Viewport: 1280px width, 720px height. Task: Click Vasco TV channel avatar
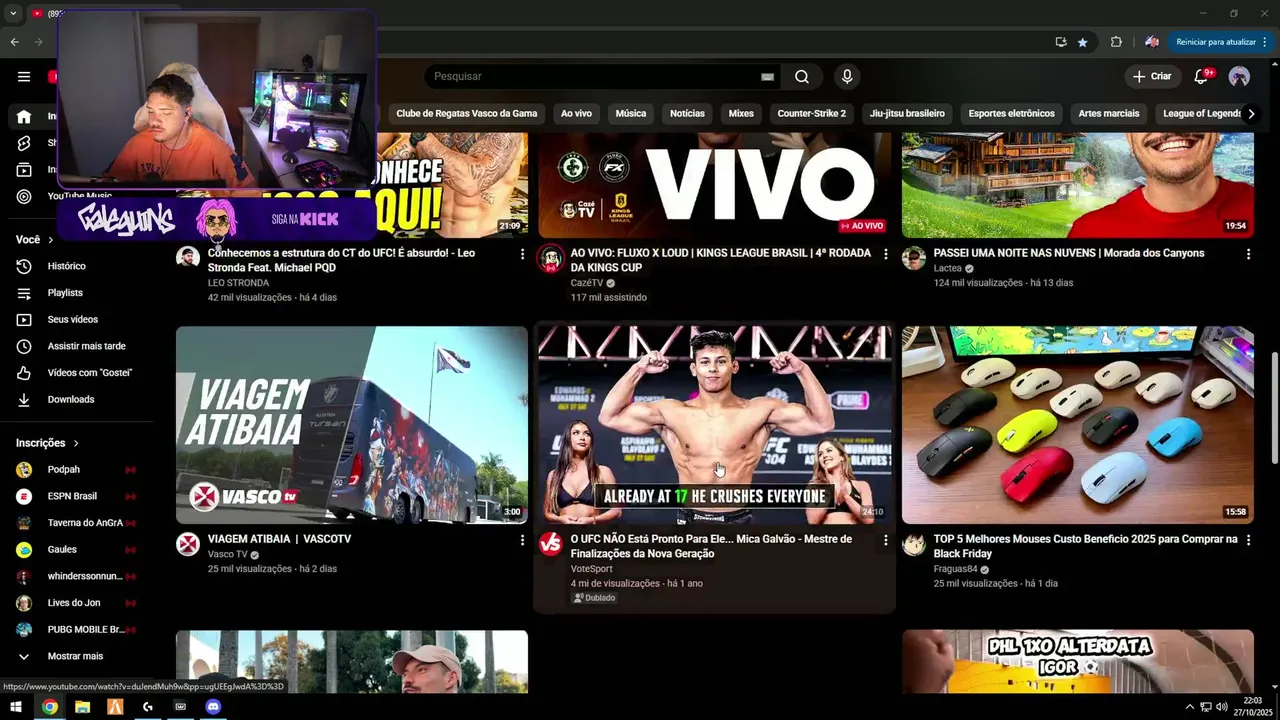tap(188, 544)
